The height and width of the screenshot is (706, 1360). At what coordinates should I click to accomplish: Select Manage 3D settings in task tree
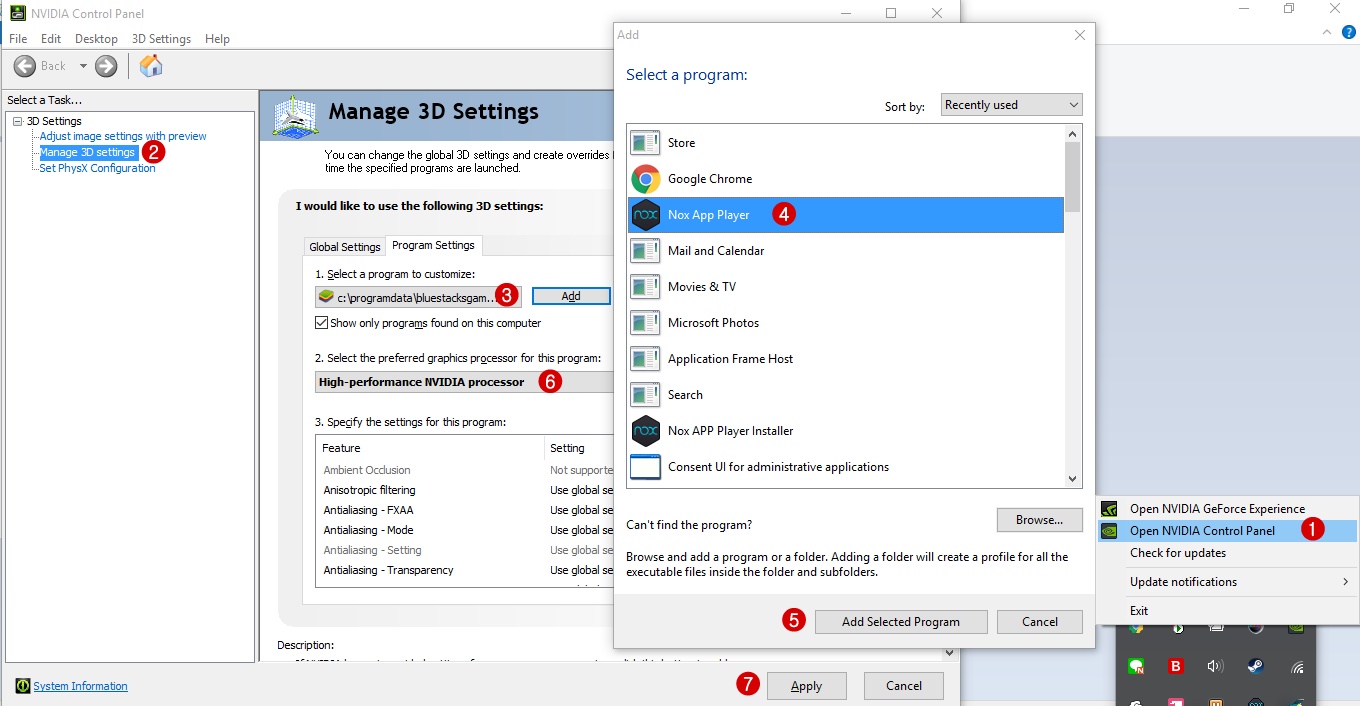click(x=87, y=153)
